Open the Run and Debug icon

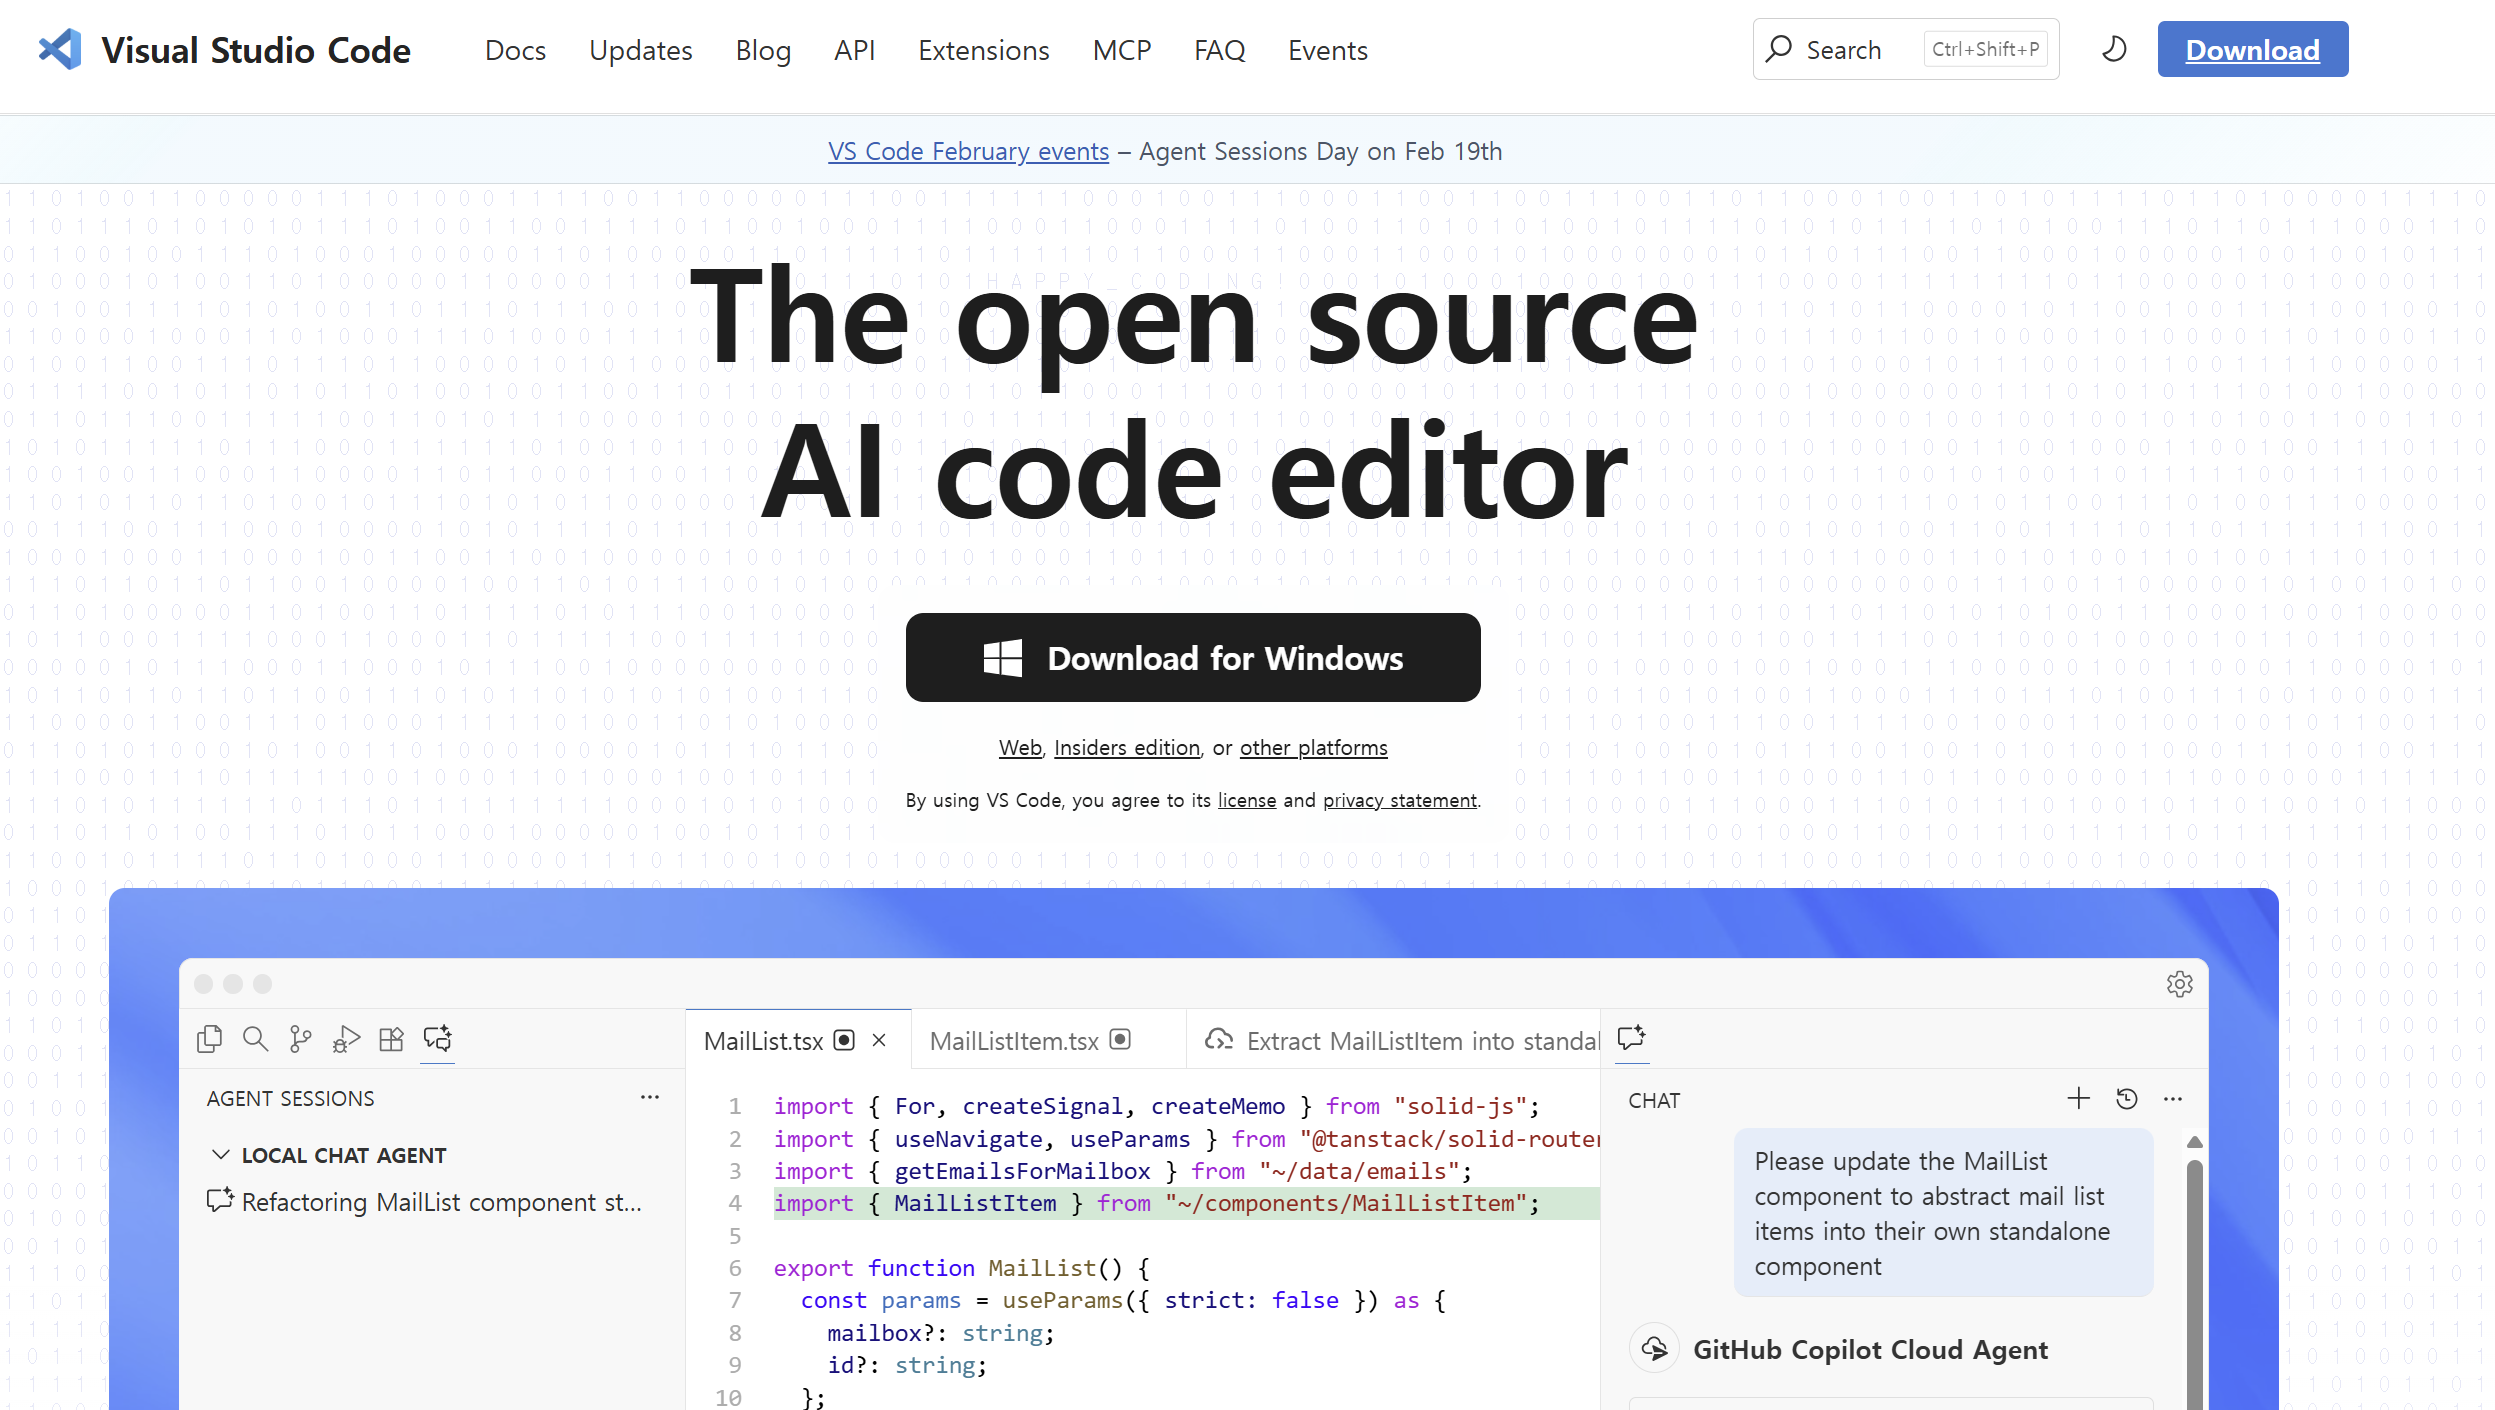point(346,1039)
